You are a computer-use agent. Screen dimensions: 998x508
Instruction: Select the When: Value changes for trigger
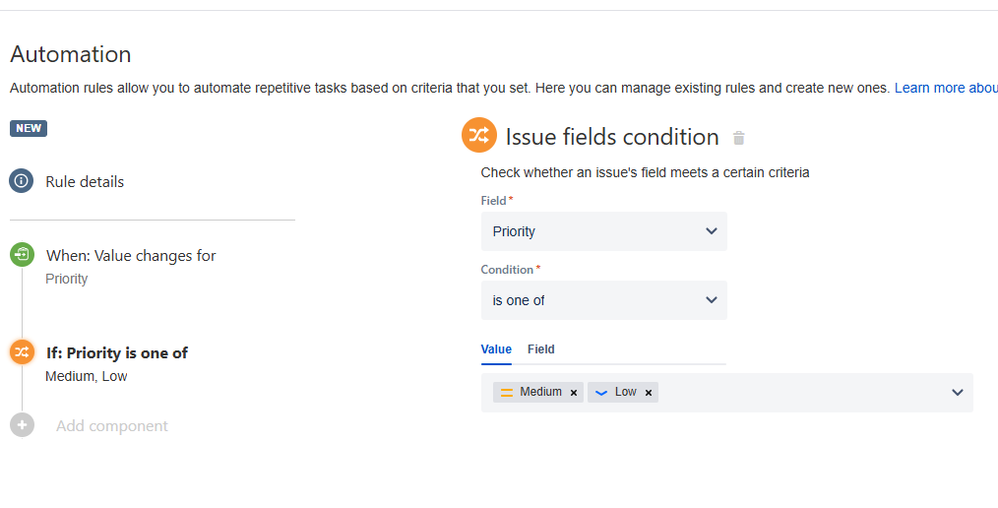(131, 256)
